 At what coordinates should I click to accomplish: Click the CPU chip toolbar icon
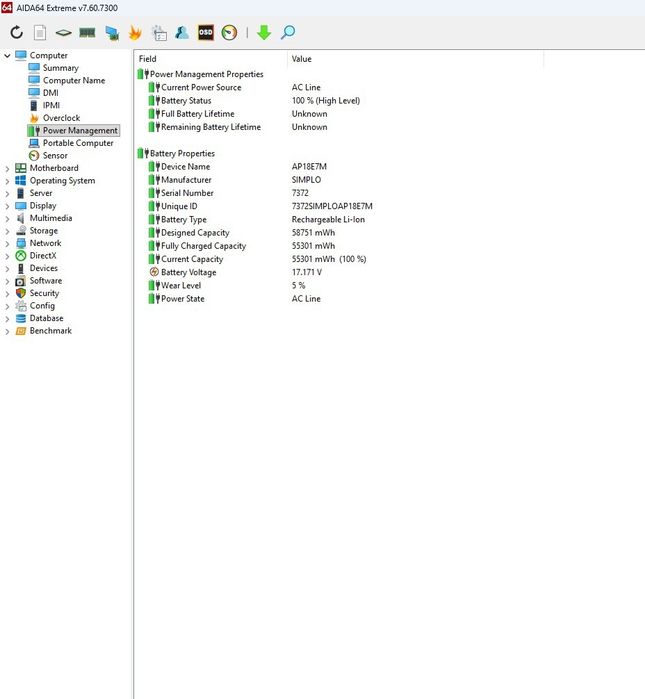tap(63, 33)
